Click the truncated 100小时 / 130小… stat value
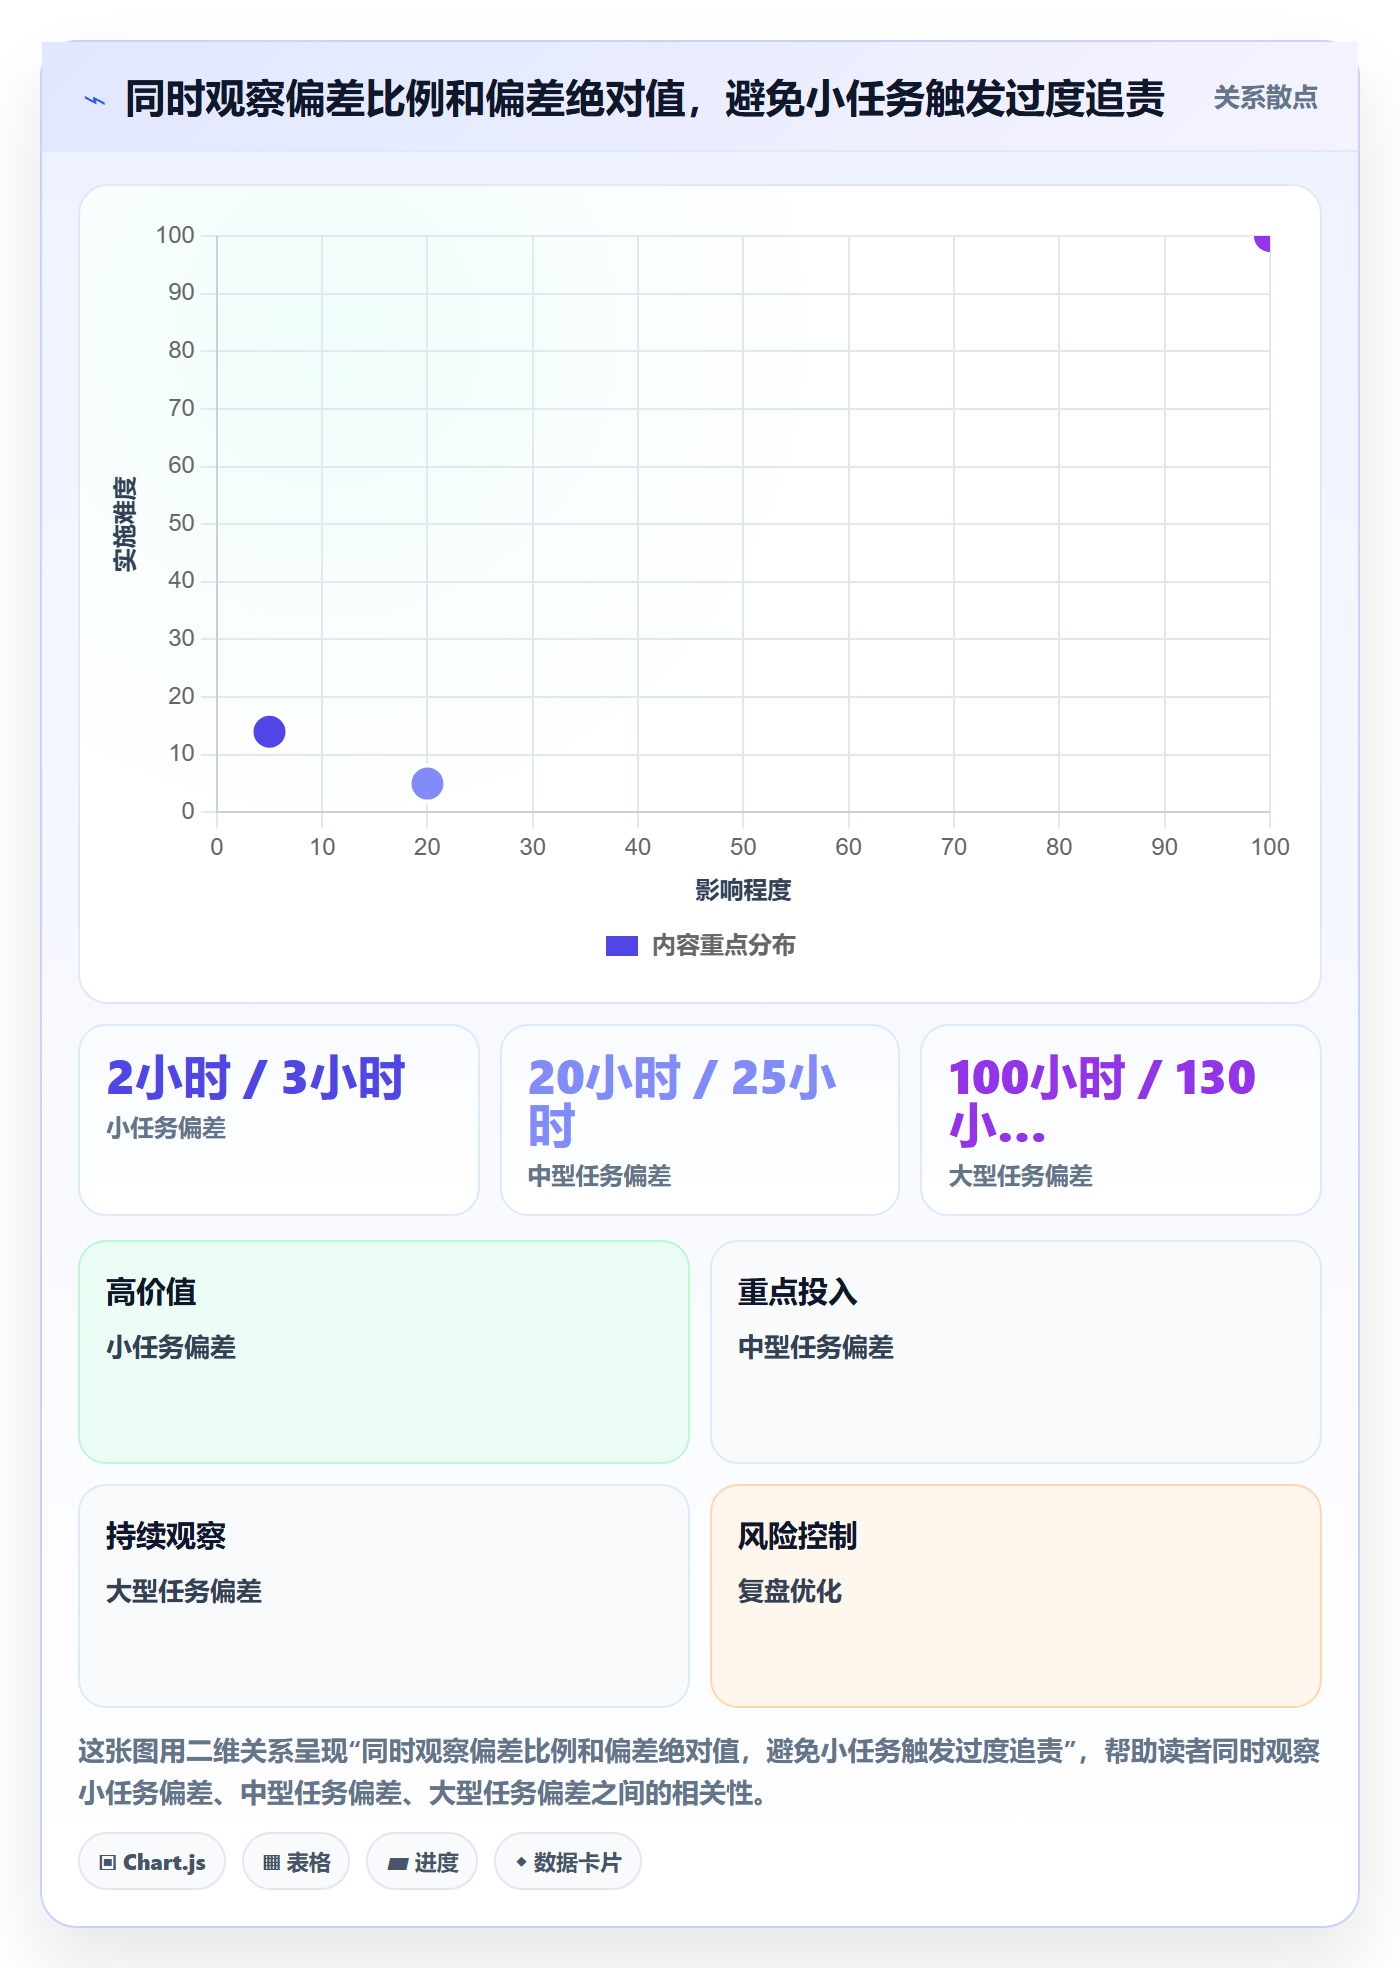 coord(1102,1102)
